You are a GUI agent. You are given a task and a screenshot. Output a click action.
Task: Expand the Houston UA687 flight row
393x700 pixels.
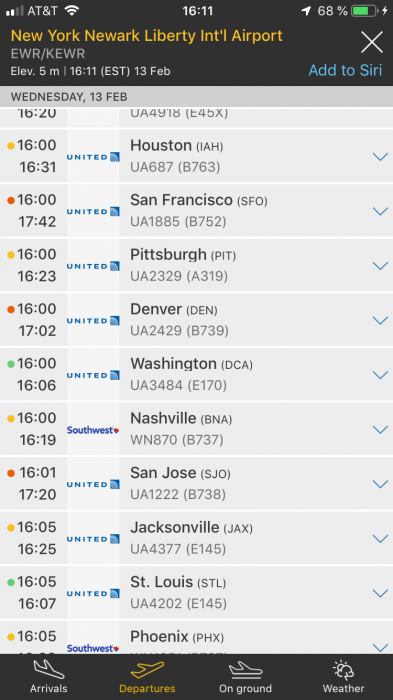tap(196, 156)
